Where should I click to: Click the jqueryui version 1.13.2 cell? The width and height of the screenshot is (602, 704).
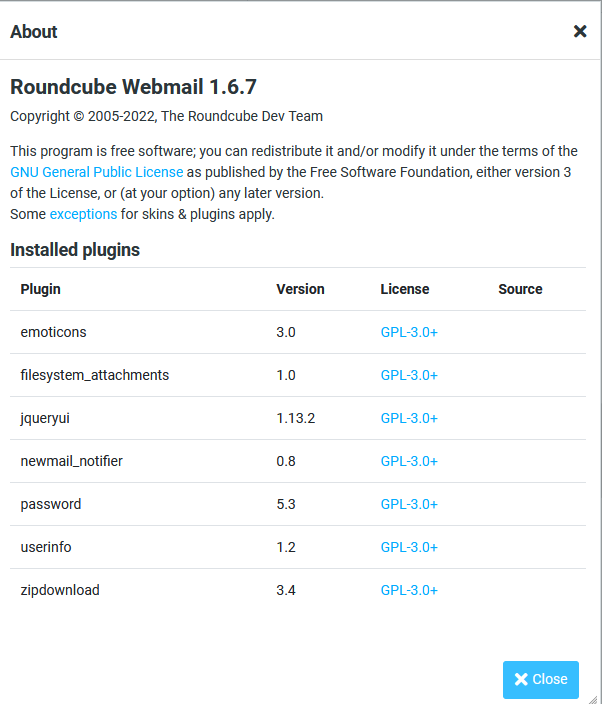[296, 418]
